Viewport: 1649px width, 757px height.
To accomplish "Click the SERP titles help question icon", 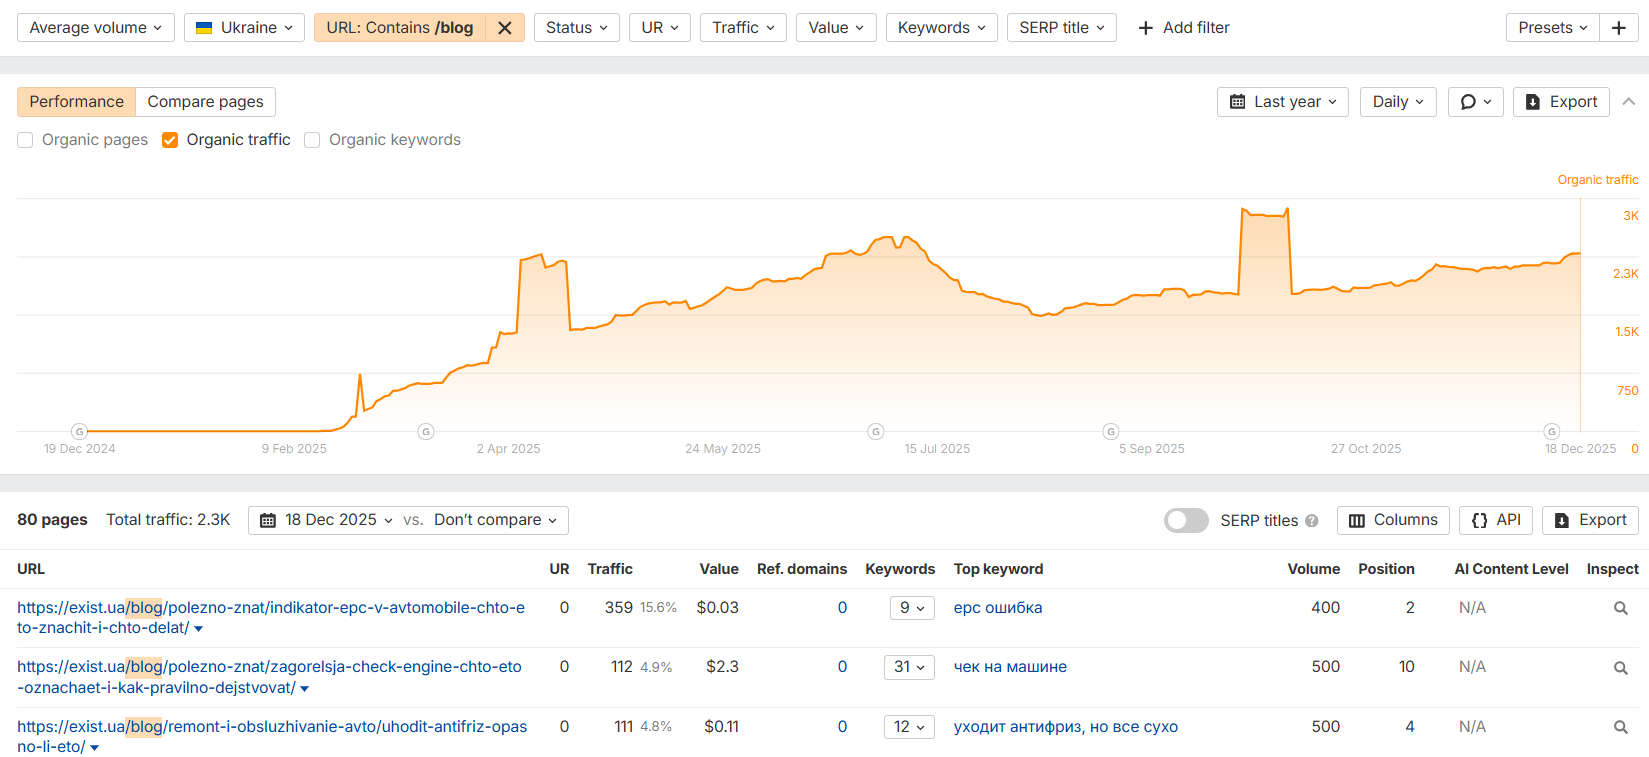I will [1312, 521].
